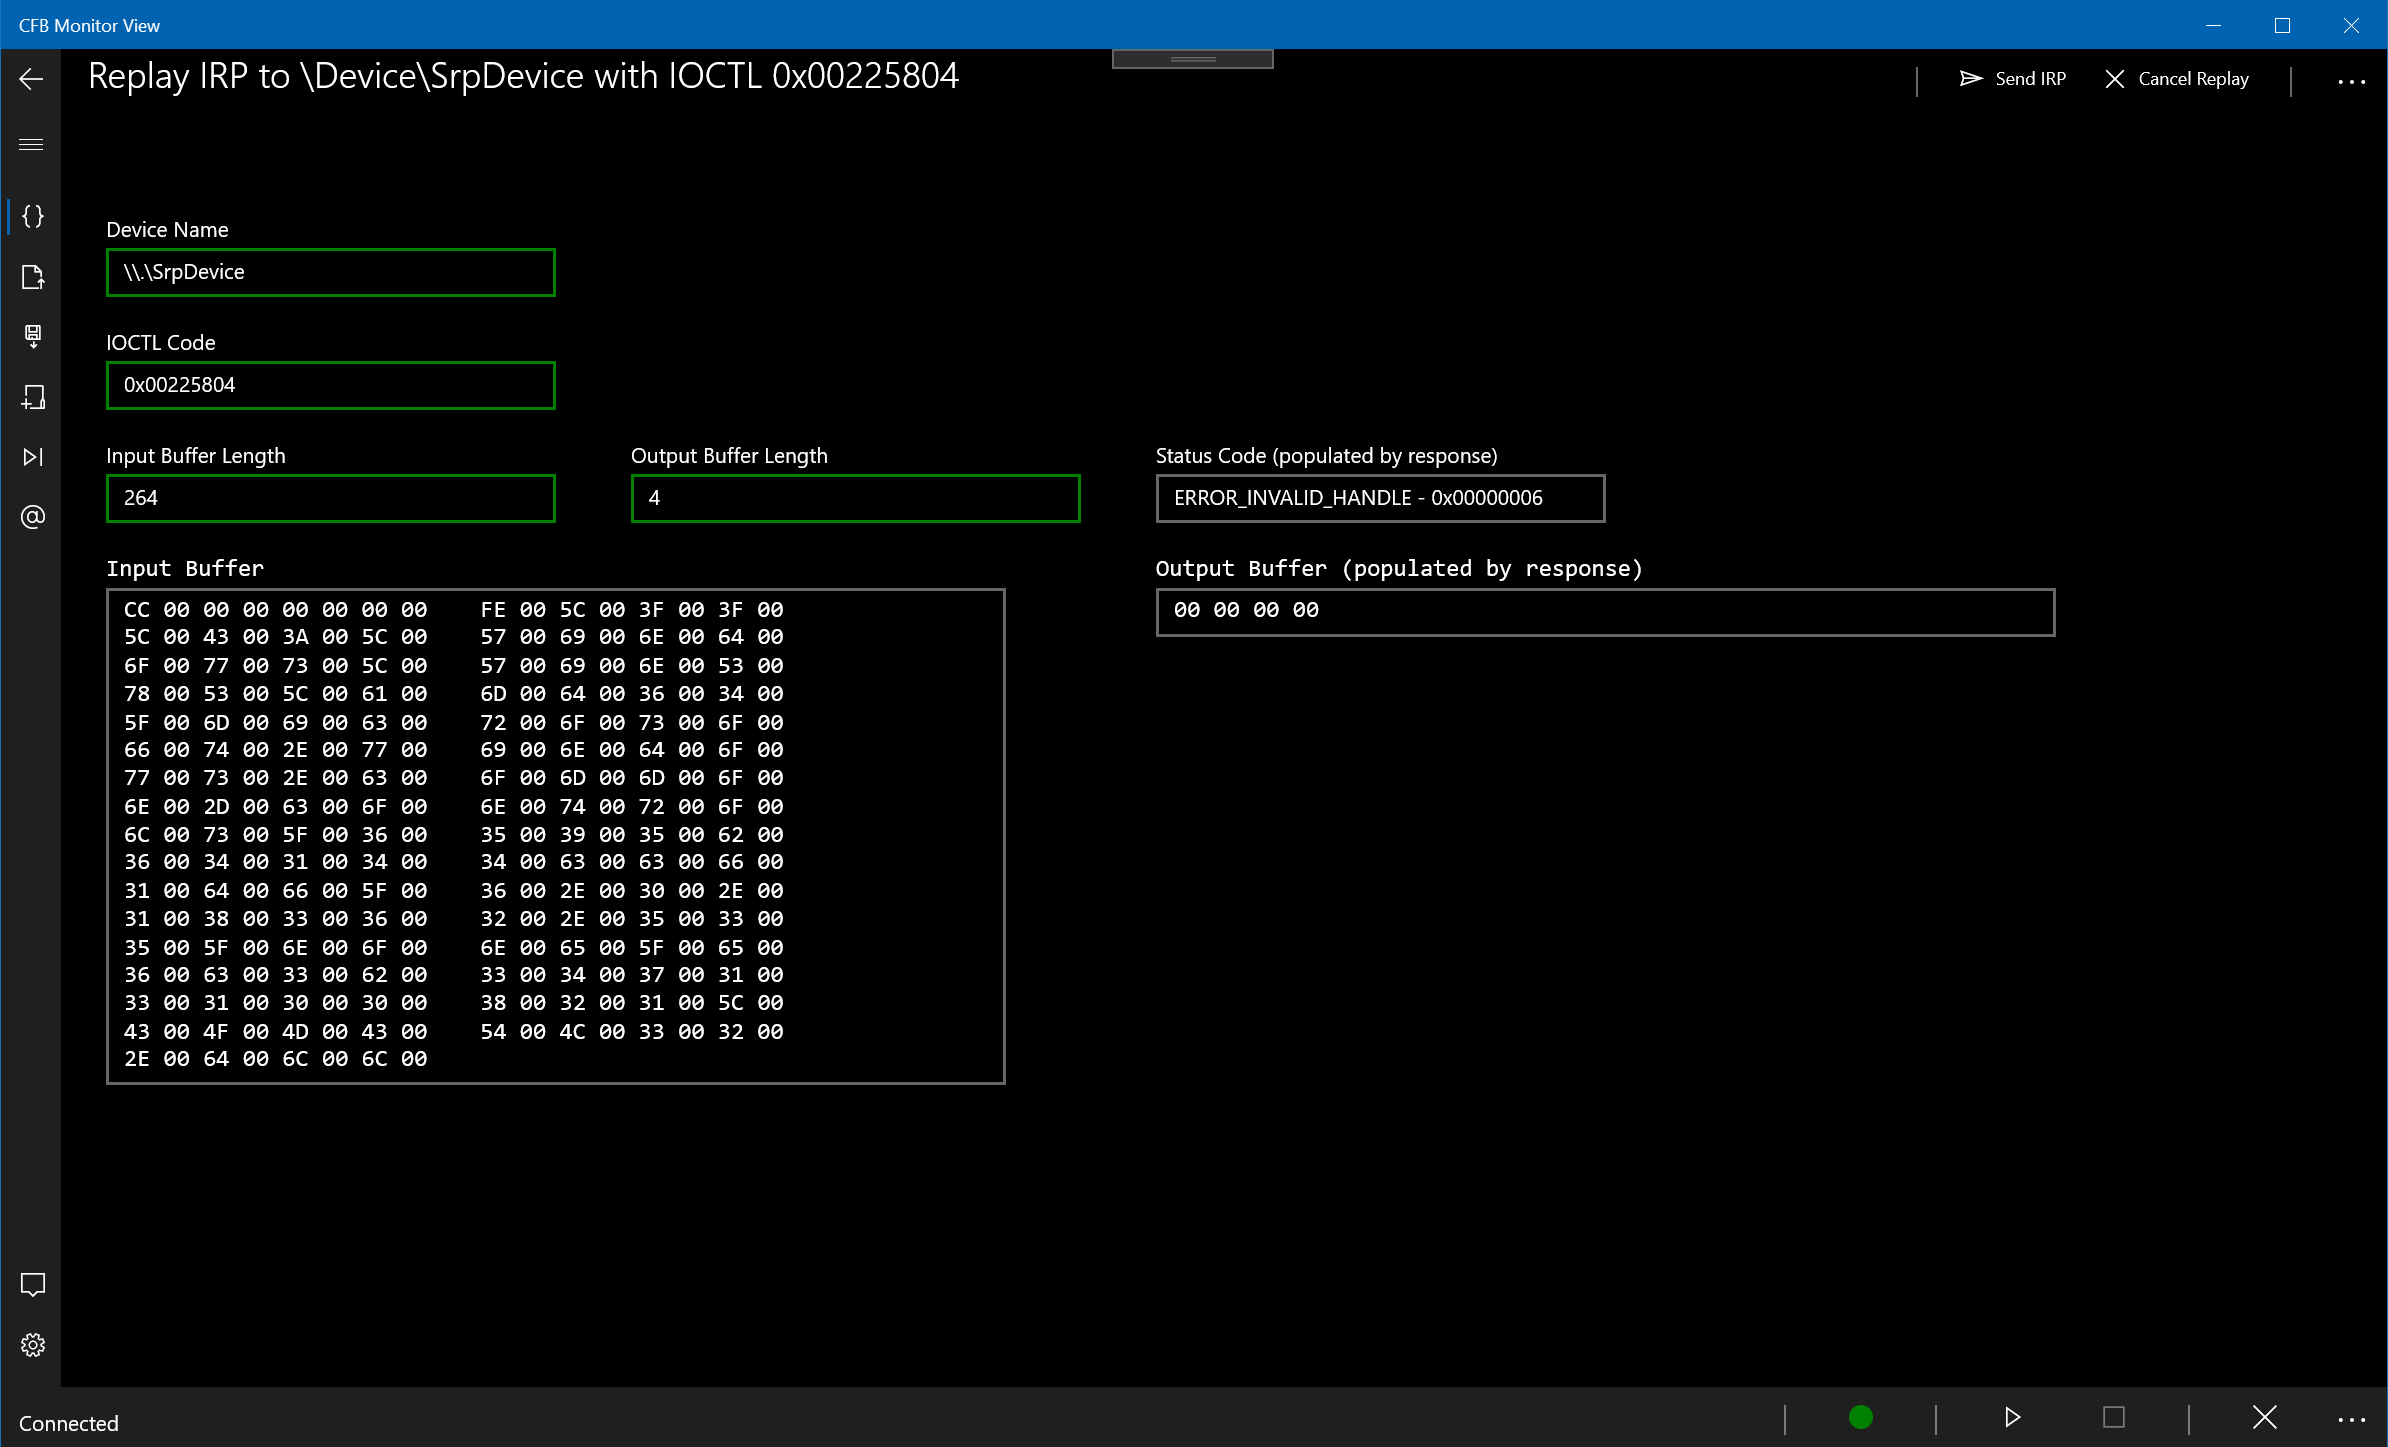Click the skip-to-end replay sidebar icon
This screenshot has width=2388, height=1447.
[33, 457]
